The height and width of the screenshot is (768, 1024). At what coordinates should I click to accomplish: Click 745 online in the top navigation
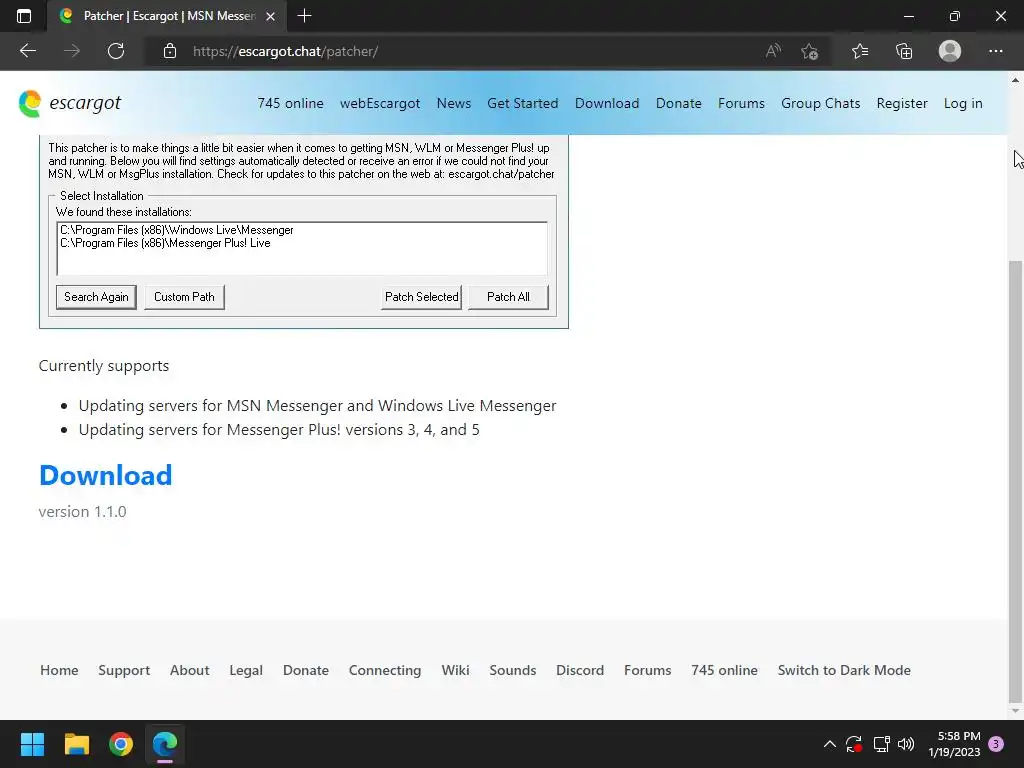(290, 103)
